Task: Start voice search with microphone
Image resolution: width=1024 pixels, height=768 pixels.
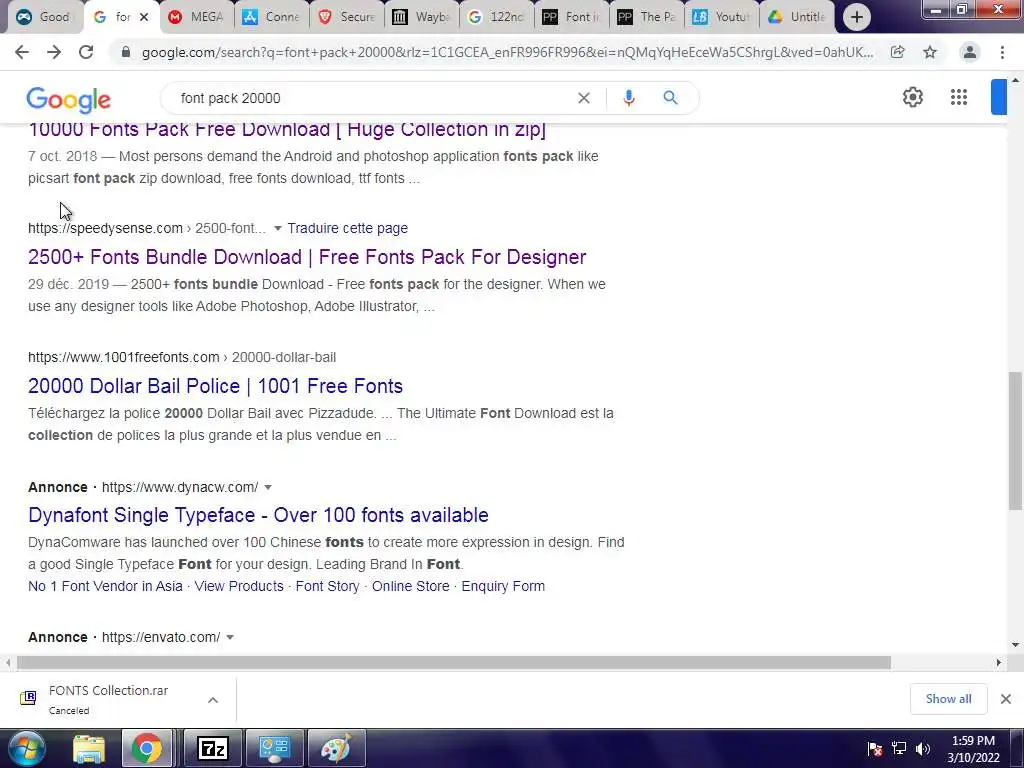Action: click(x=628, y=98)
